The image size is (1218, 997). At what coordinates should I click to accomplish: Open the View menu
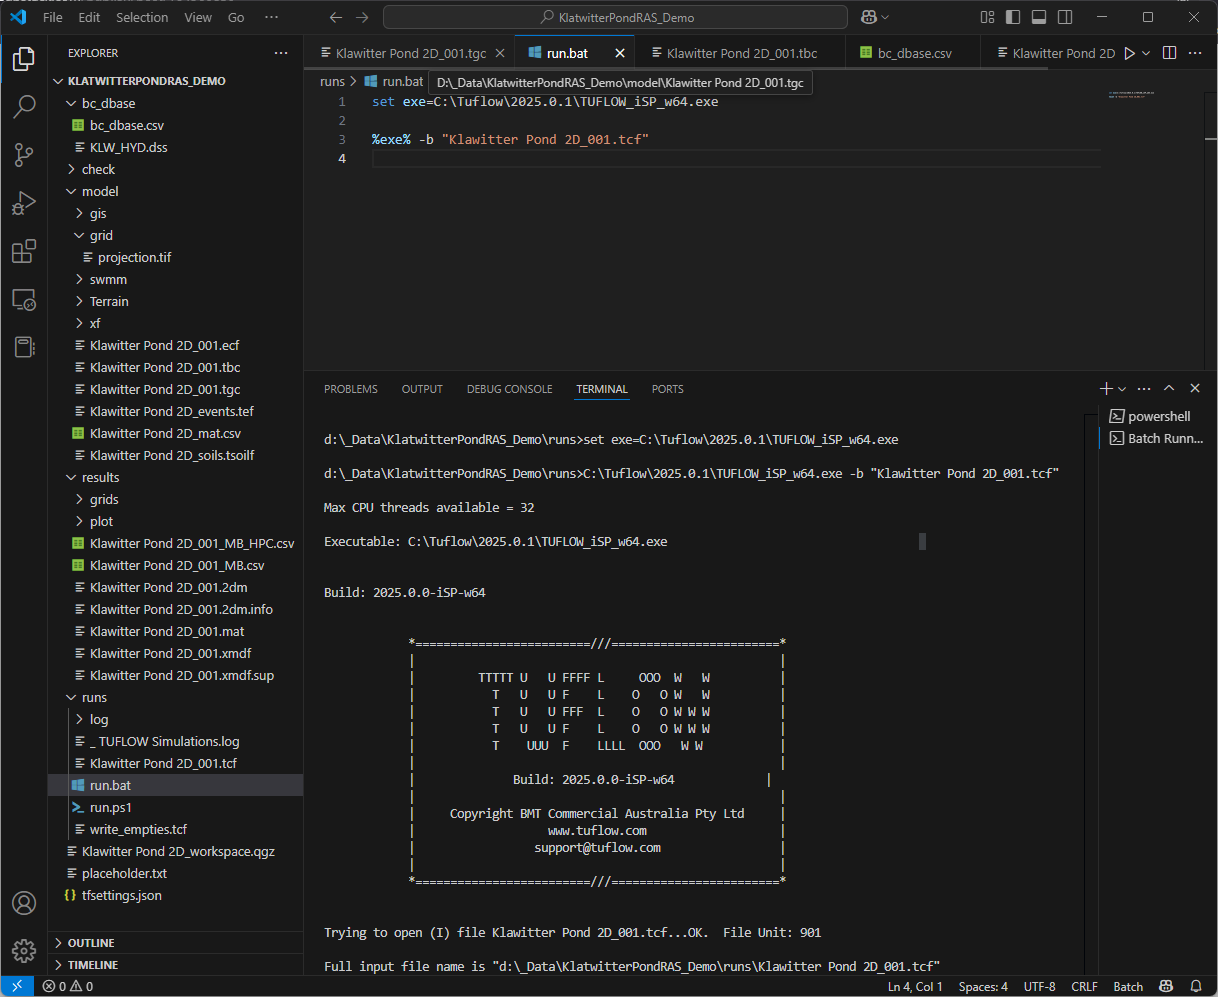point(198,17)
